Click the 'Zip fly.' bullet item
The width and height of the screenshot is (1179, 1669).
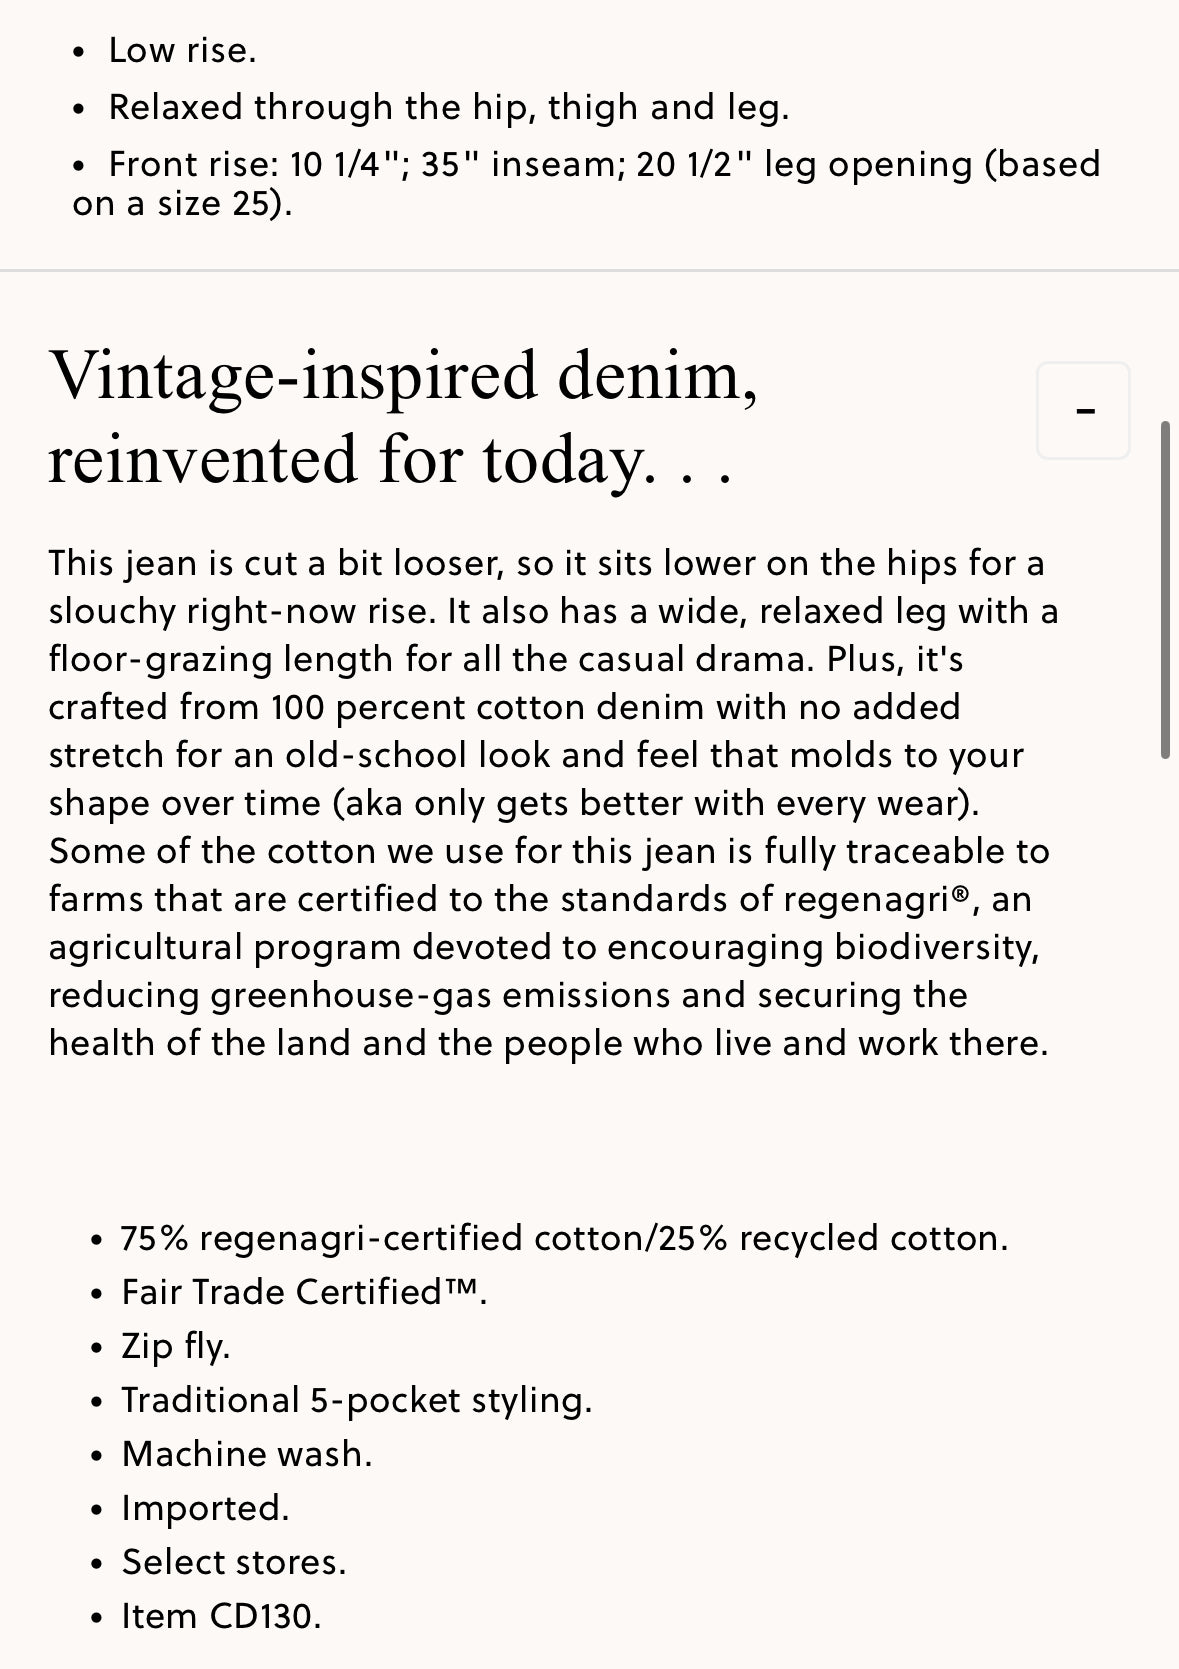(176, 1346)
